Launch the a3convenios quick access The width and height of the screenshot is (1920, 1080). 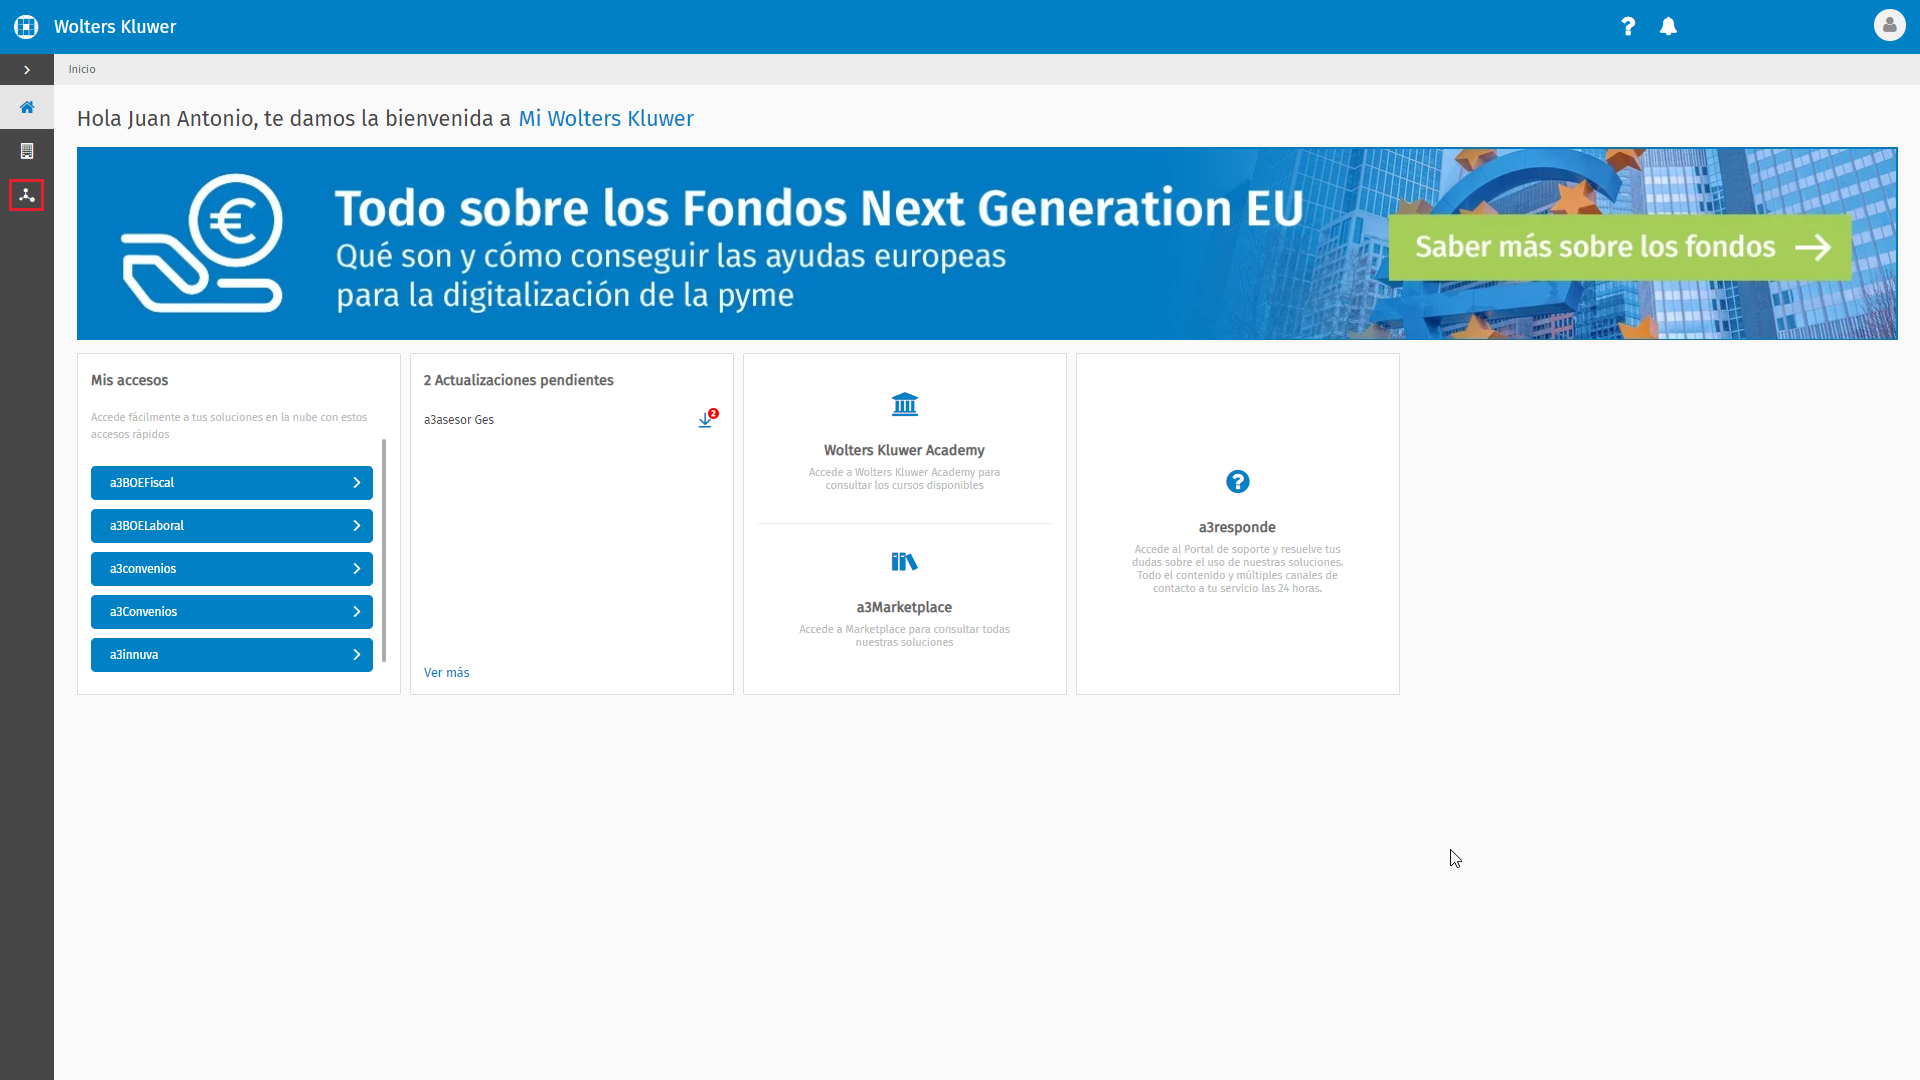(232, 568)
